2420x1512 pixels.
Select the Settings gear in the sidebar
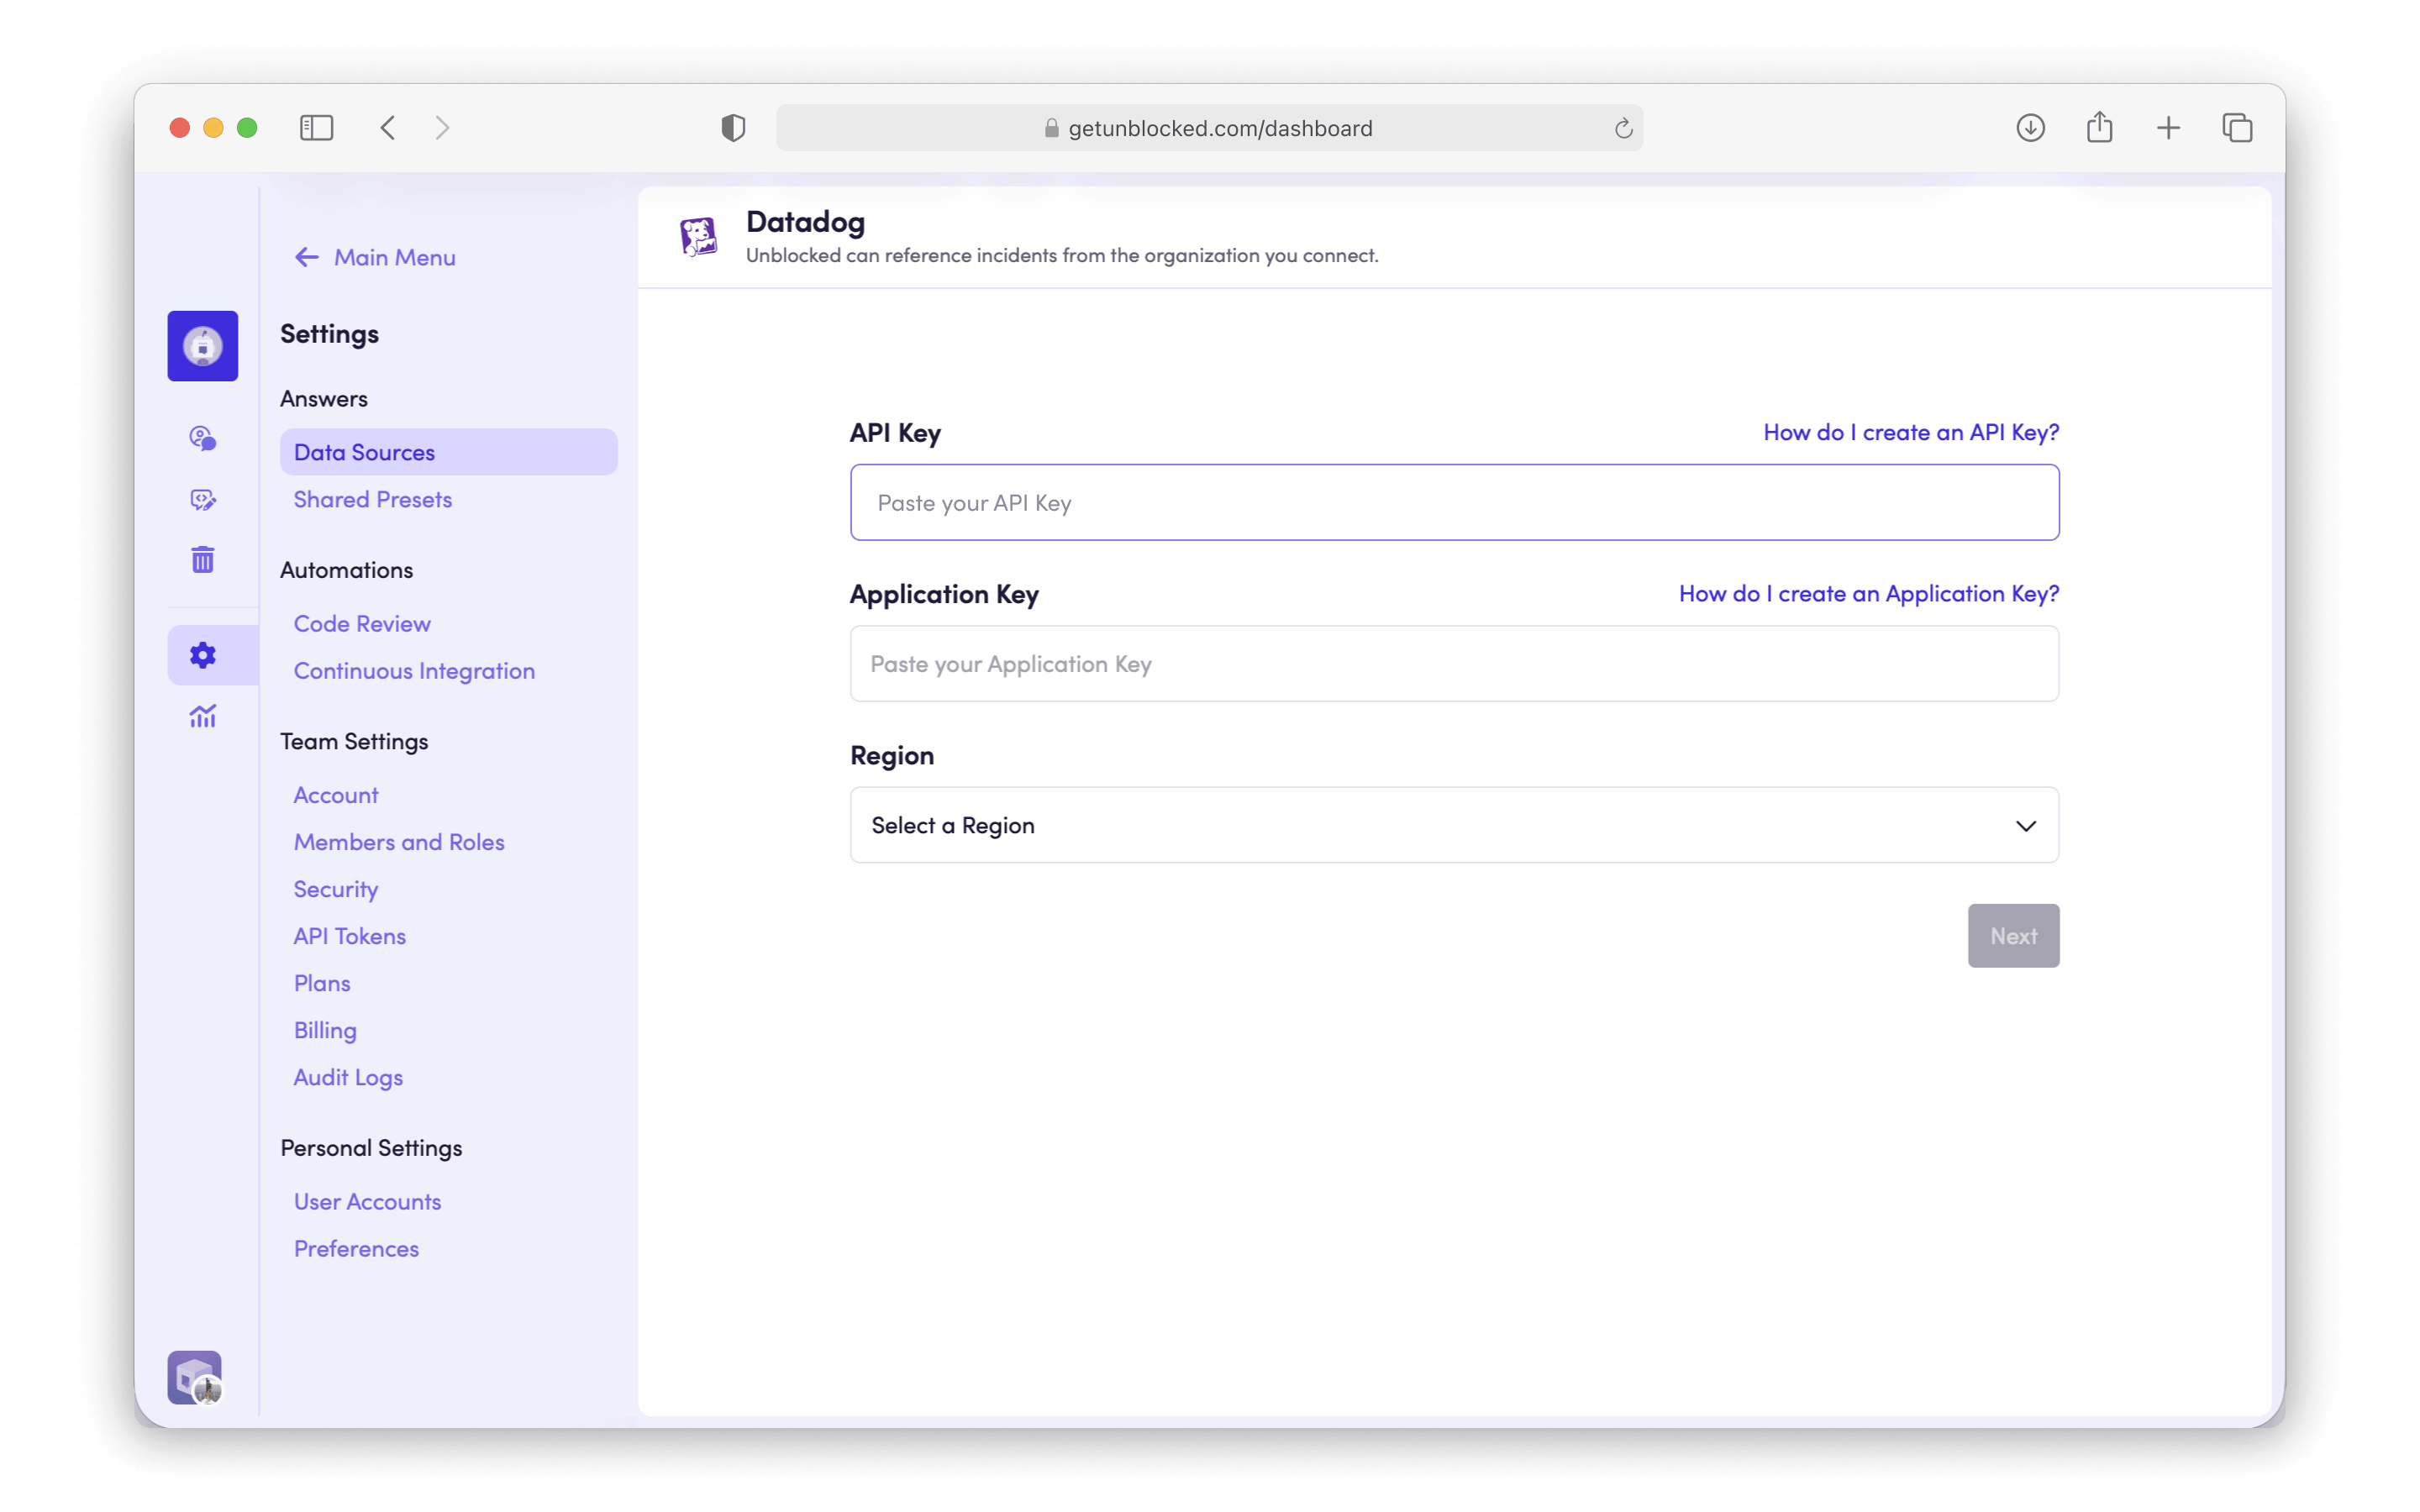202,654
